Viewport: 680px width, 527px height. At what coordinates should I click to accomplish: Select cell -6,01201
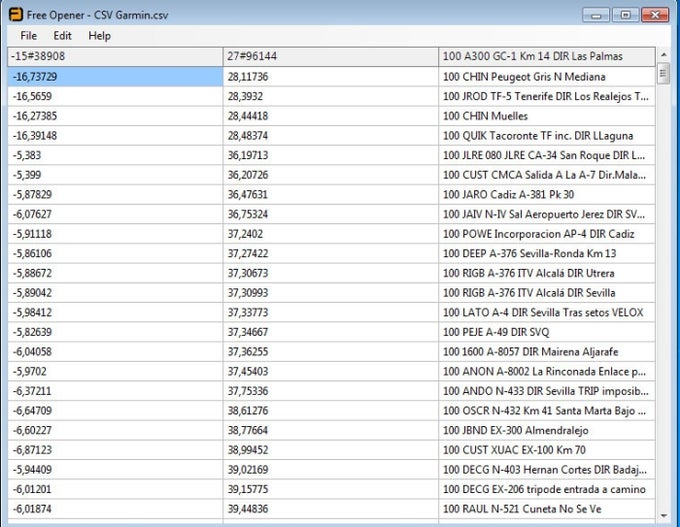[x=115, y=490]
